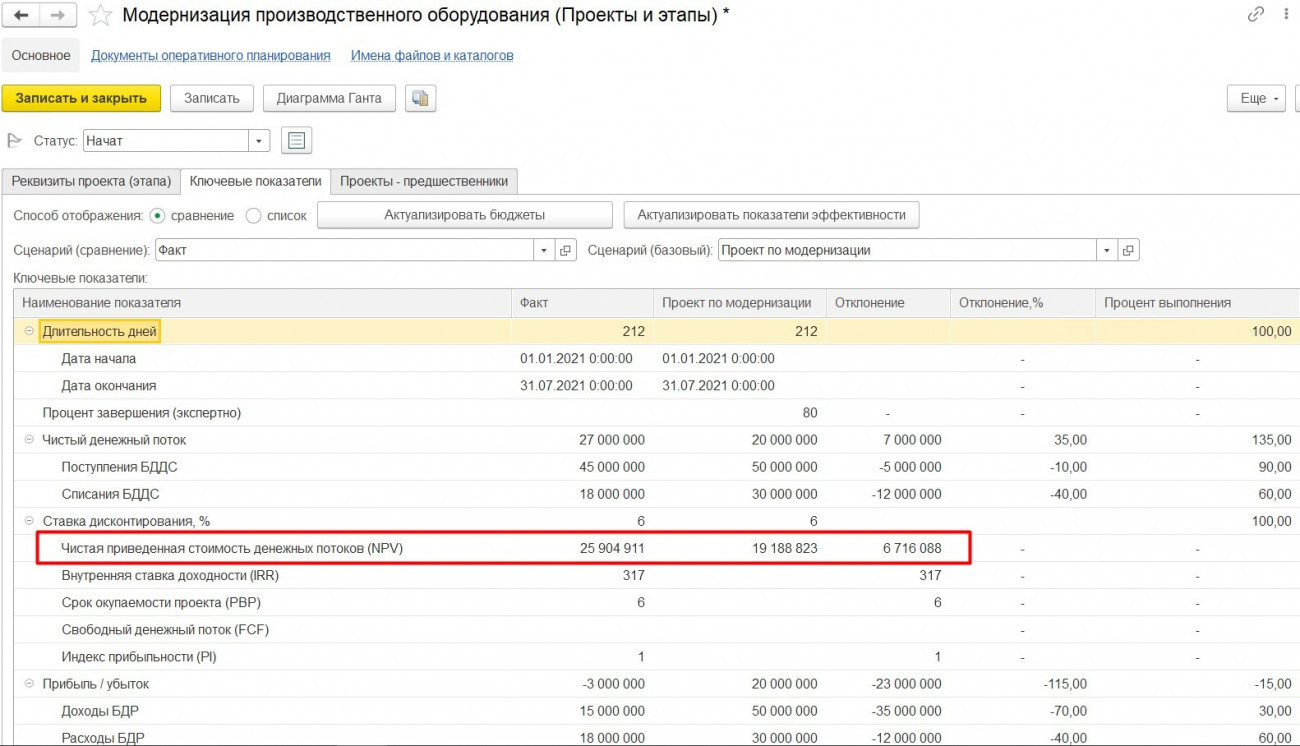Click the status flag icon

click(x=14, y=141)
